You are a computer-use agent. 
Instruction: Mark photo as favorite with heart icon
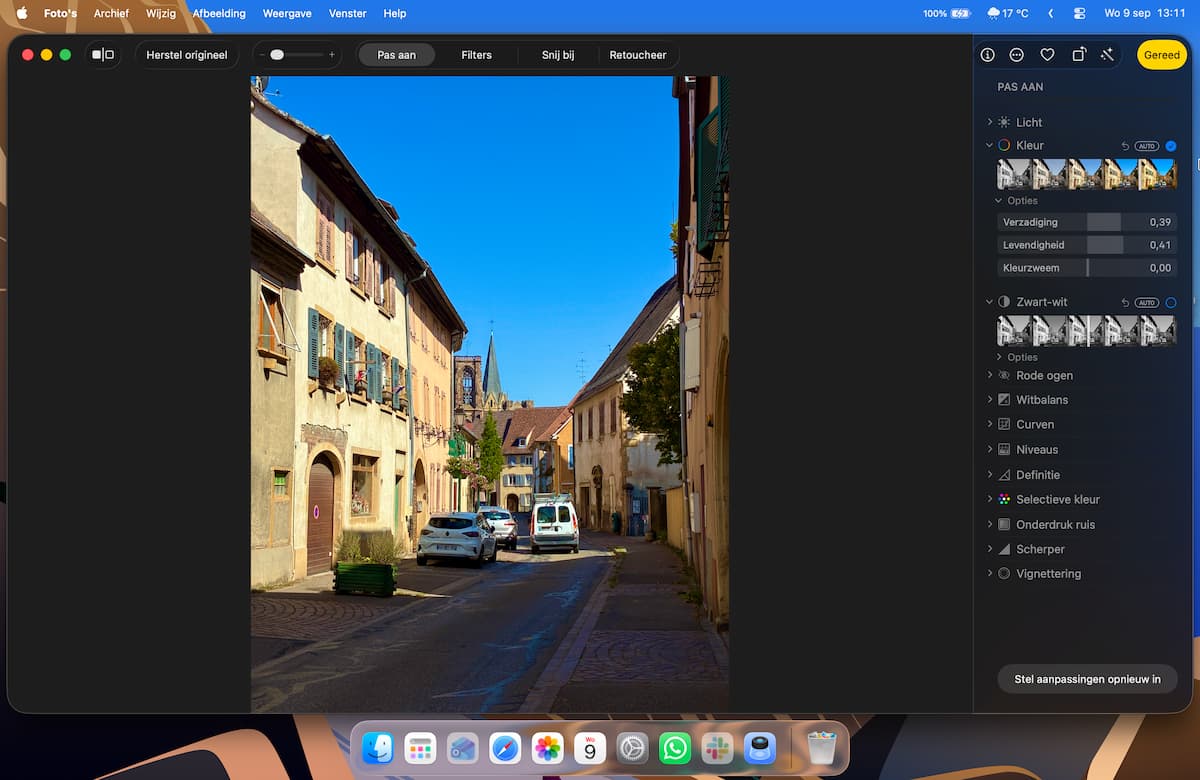[x=1047, y=55]
